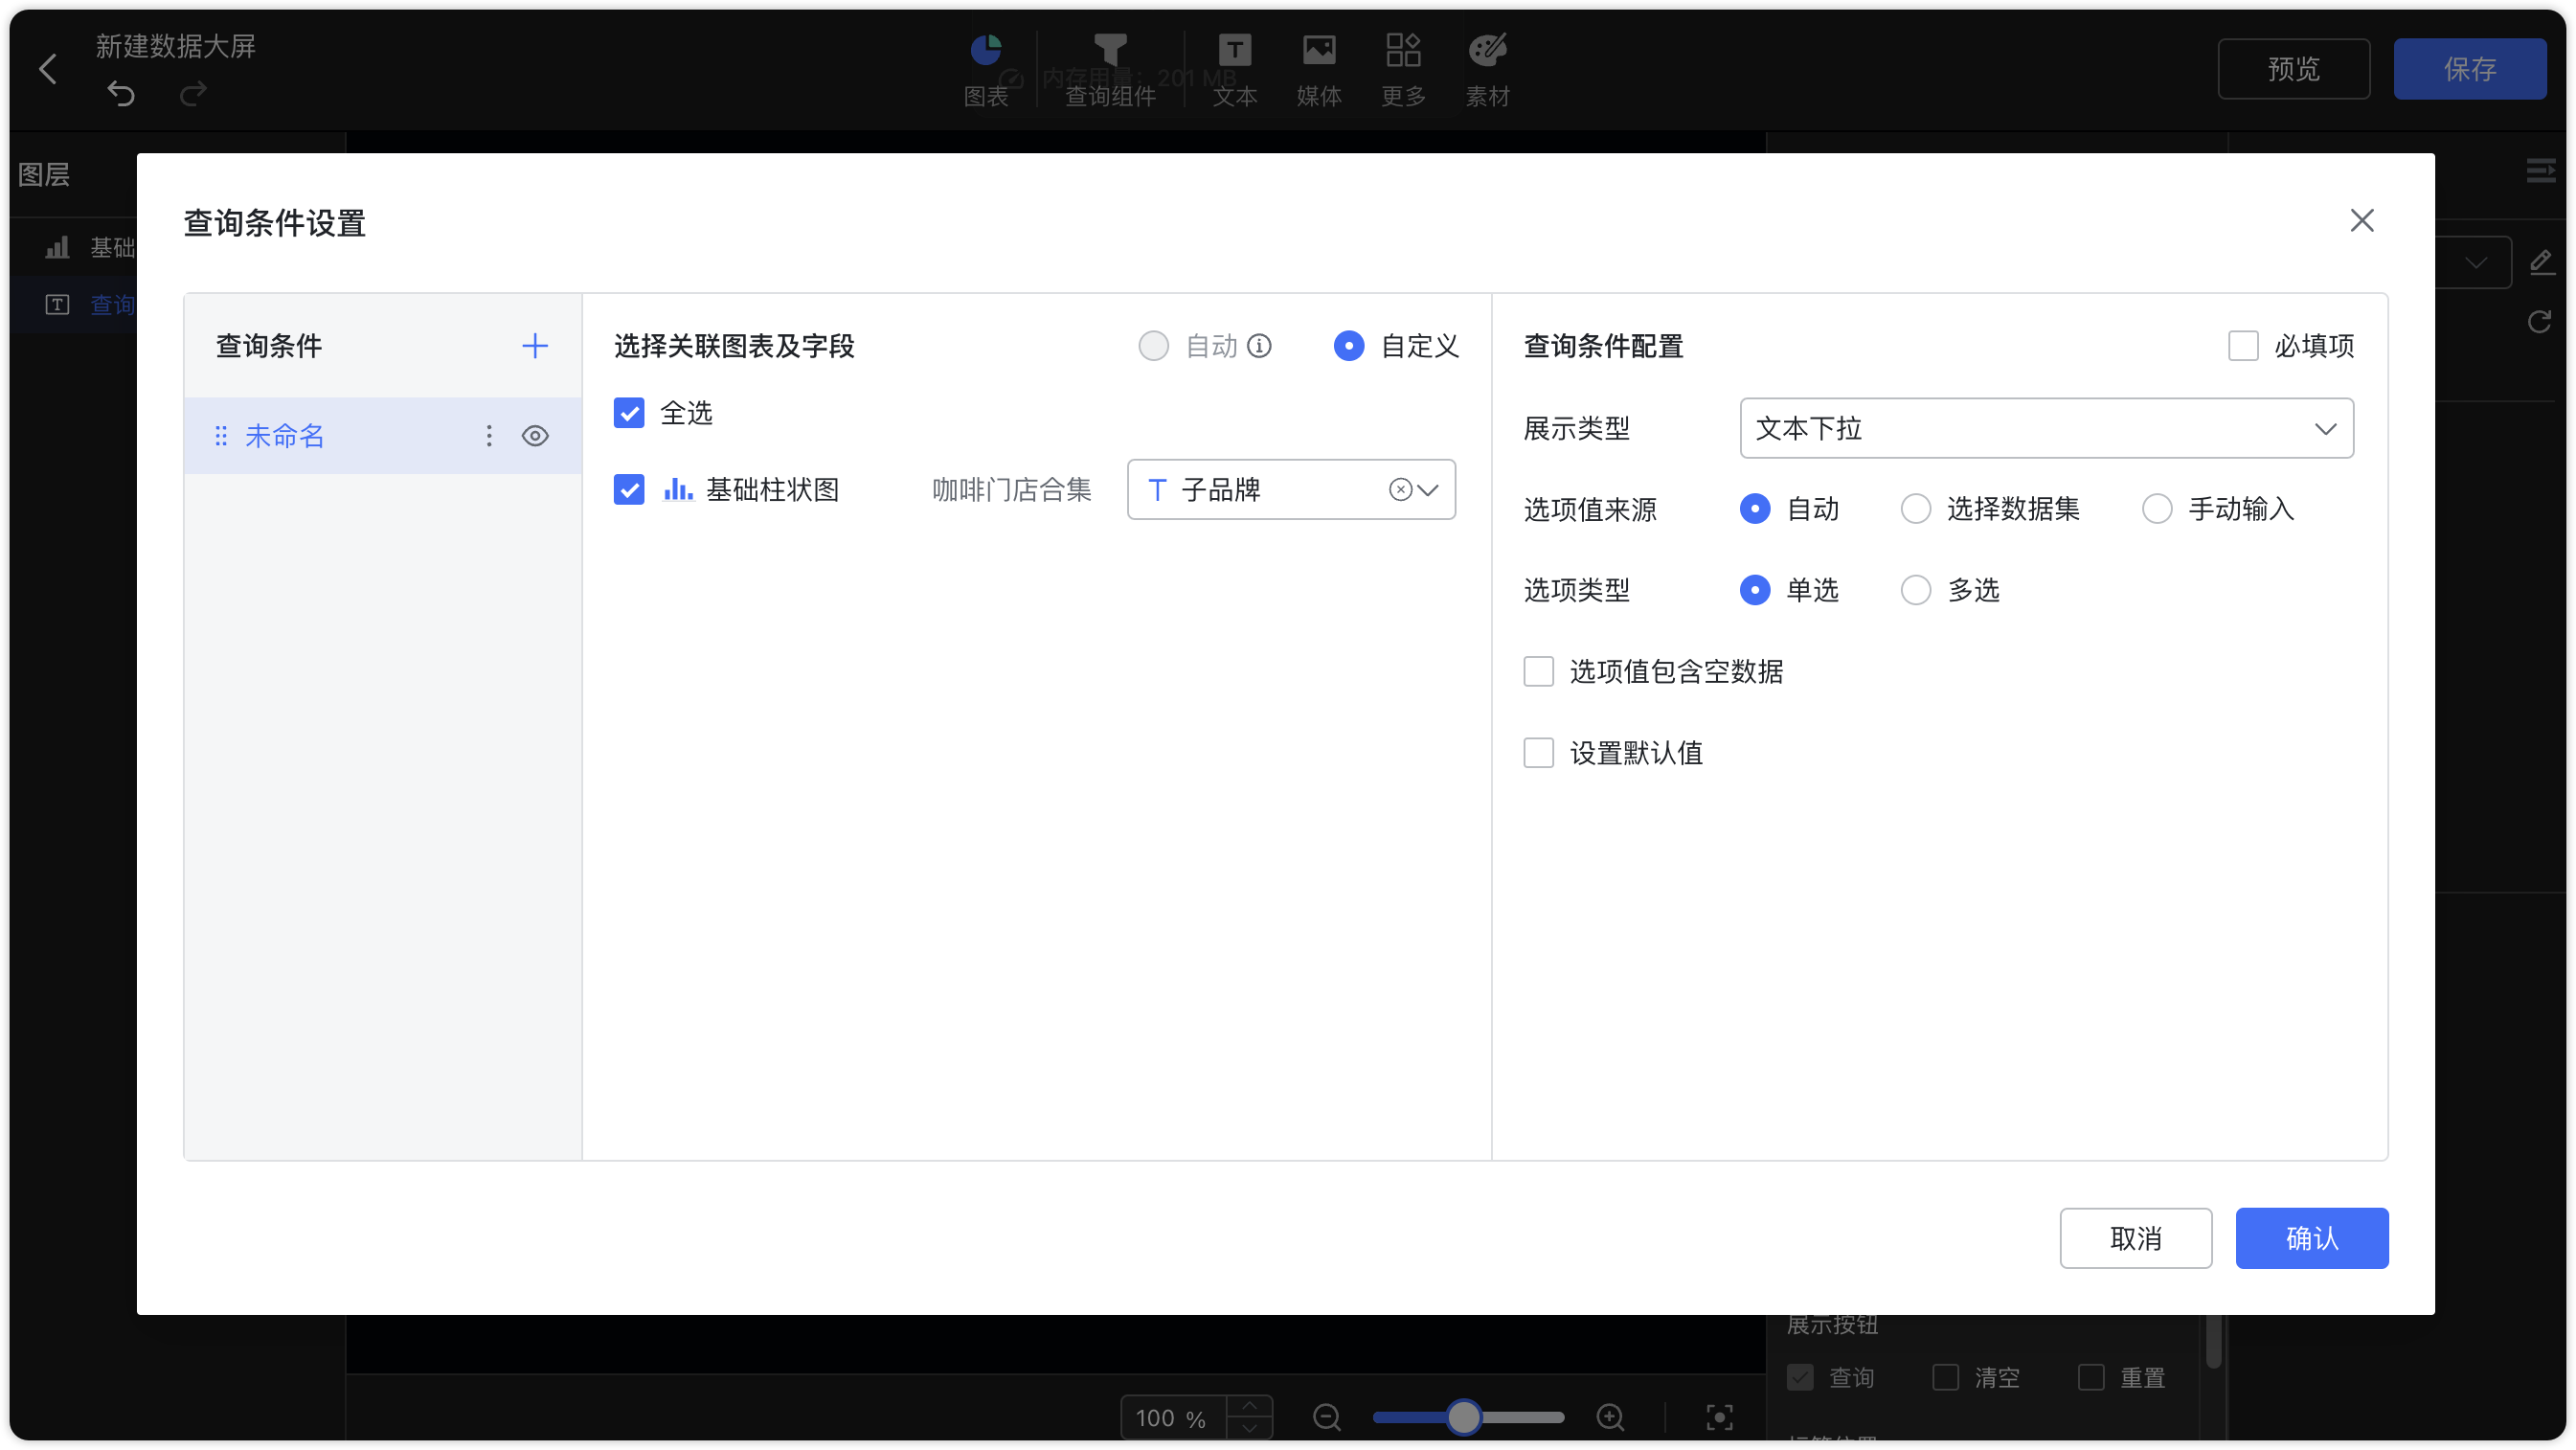Toggle visibility eye of 未命名 condition

tap(535, 436)
